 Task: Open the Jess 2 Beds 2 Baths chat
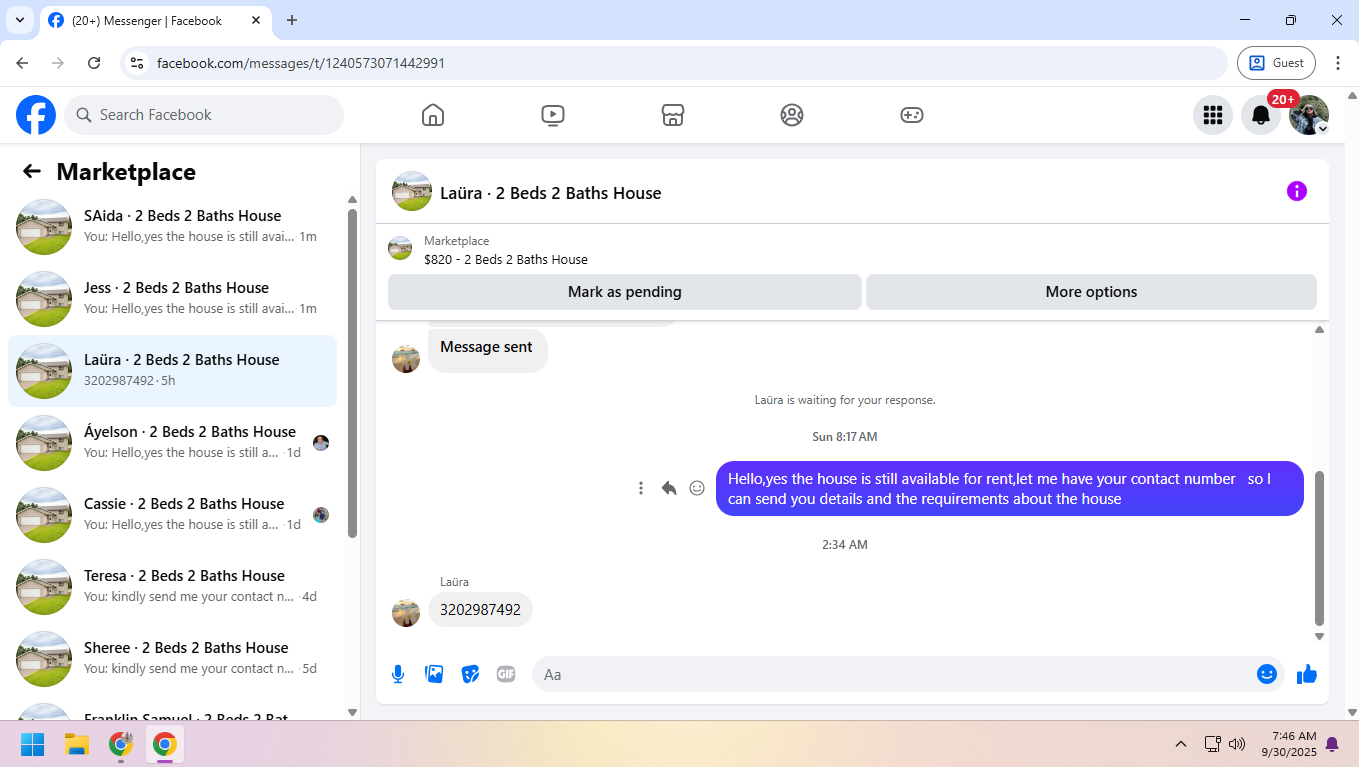[x=172, y=299]
